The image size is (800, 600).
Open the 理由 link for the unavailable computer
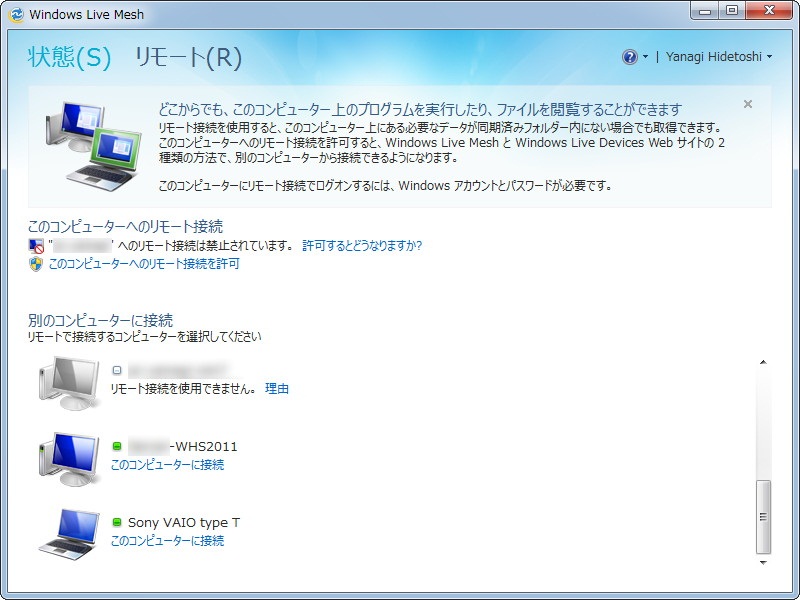276,388
